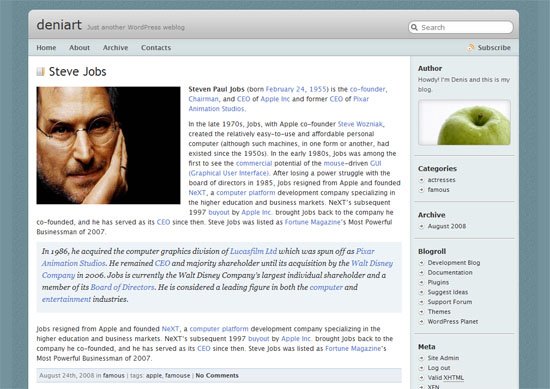Click the green apple author image
Image resolution: width=550 pixels, height=389 pixels.
(x=464, y=122)
